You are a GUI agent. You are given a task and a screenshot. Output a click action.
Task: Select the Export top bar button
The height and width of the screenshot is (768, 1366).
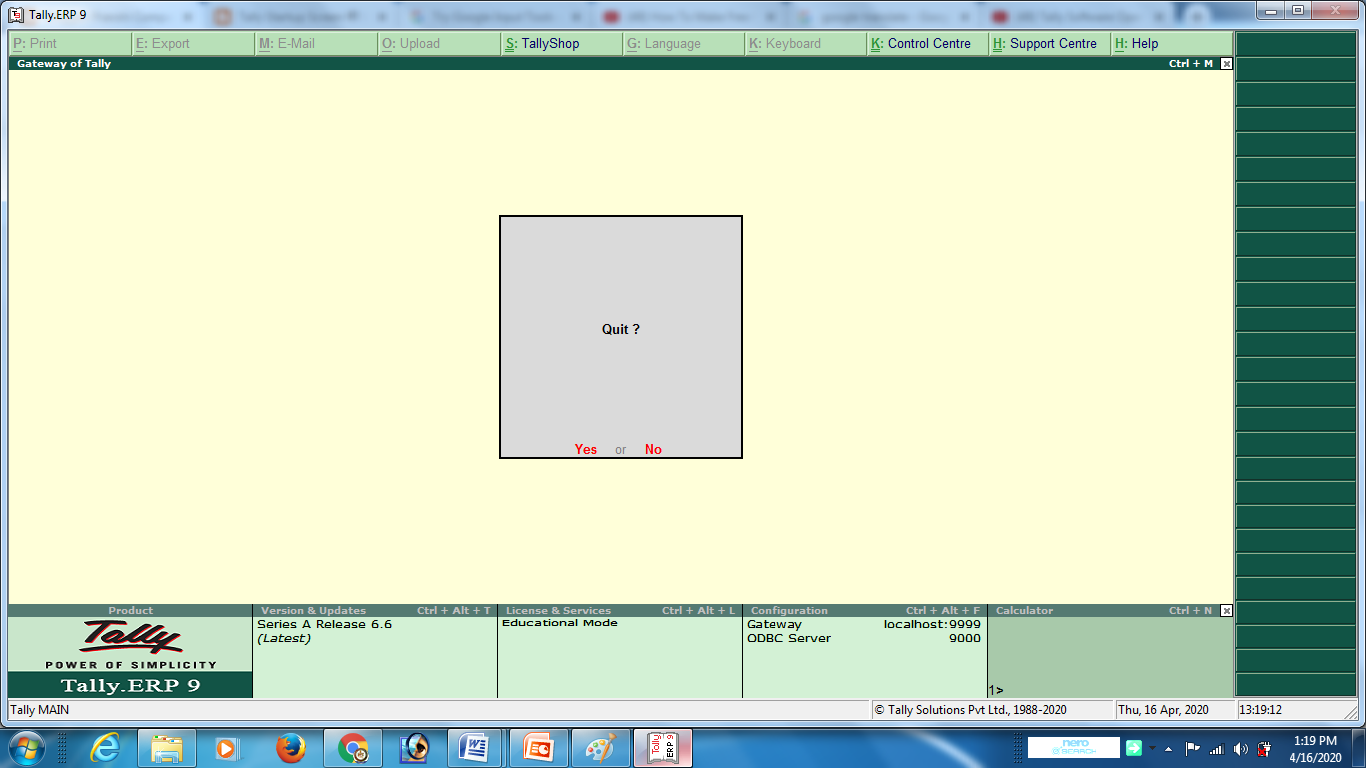tap(193, 44)
